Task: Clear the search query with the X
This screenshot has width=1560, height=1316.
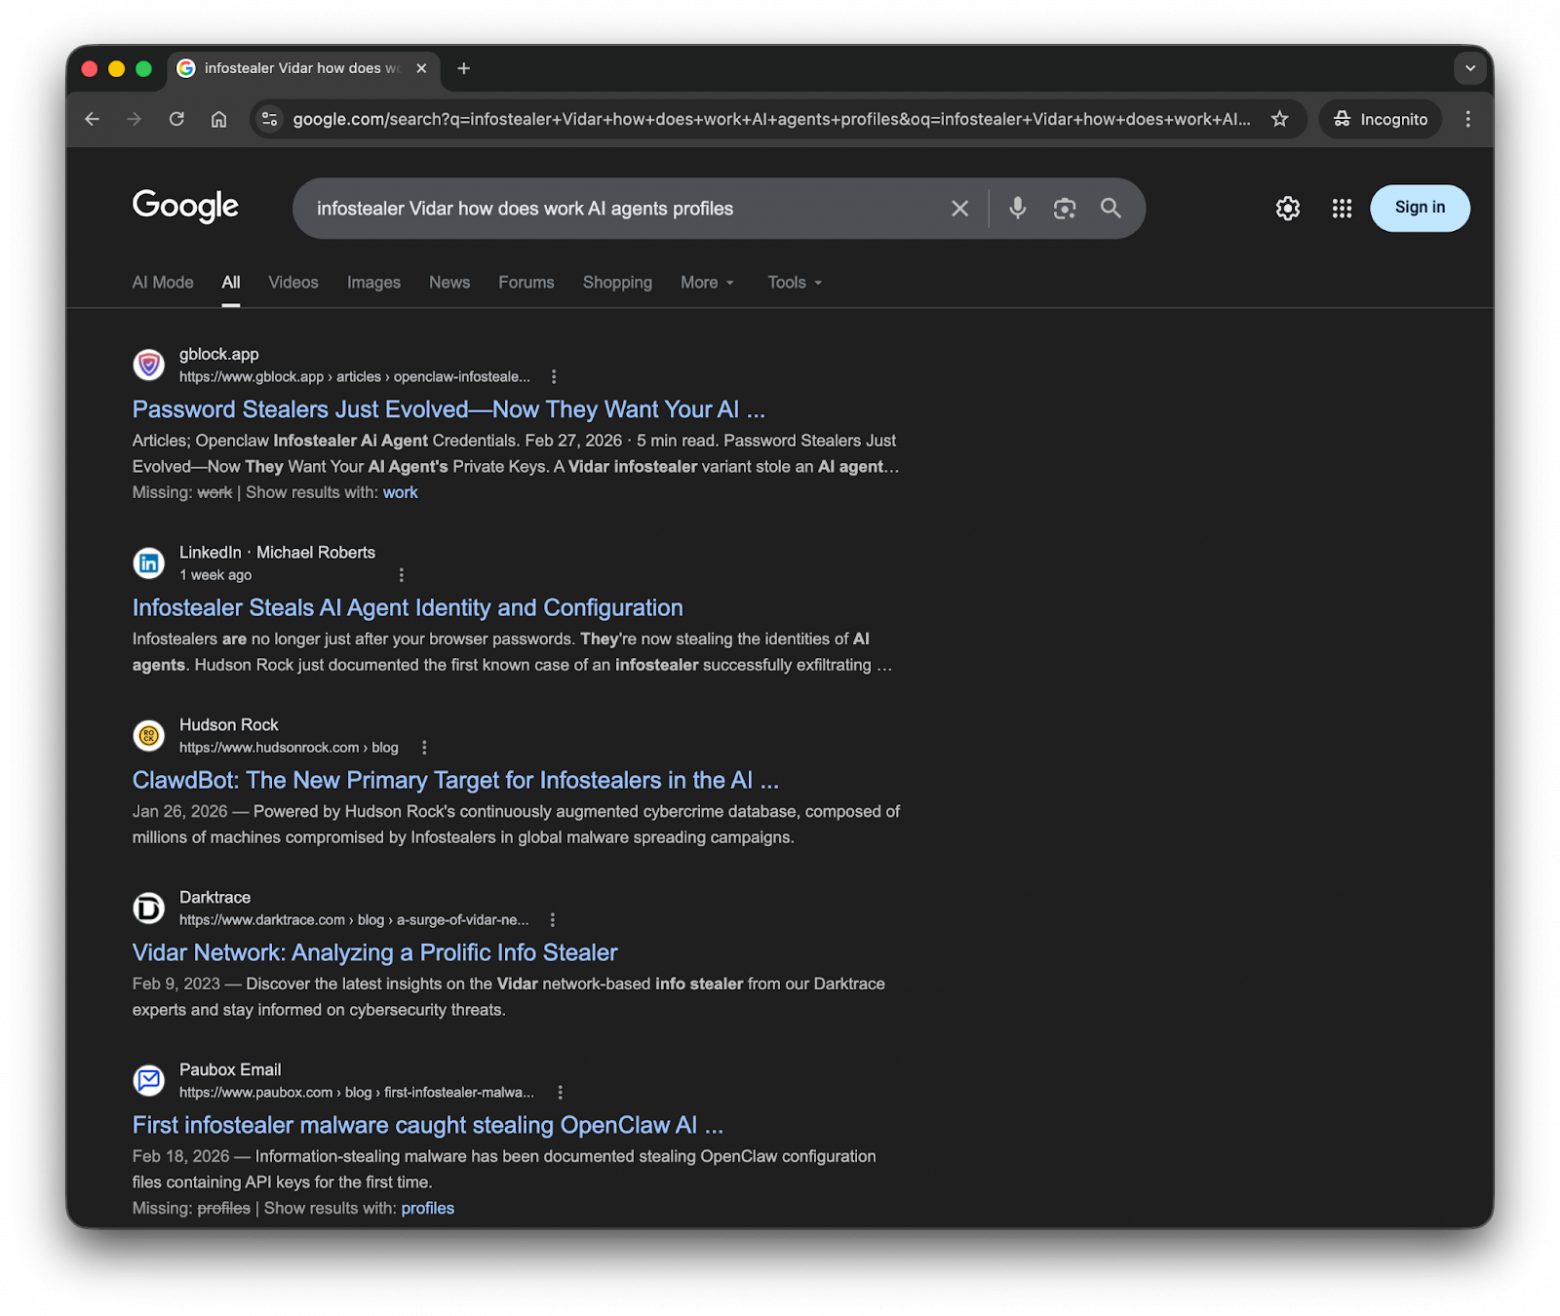Action: click(960, 208)
